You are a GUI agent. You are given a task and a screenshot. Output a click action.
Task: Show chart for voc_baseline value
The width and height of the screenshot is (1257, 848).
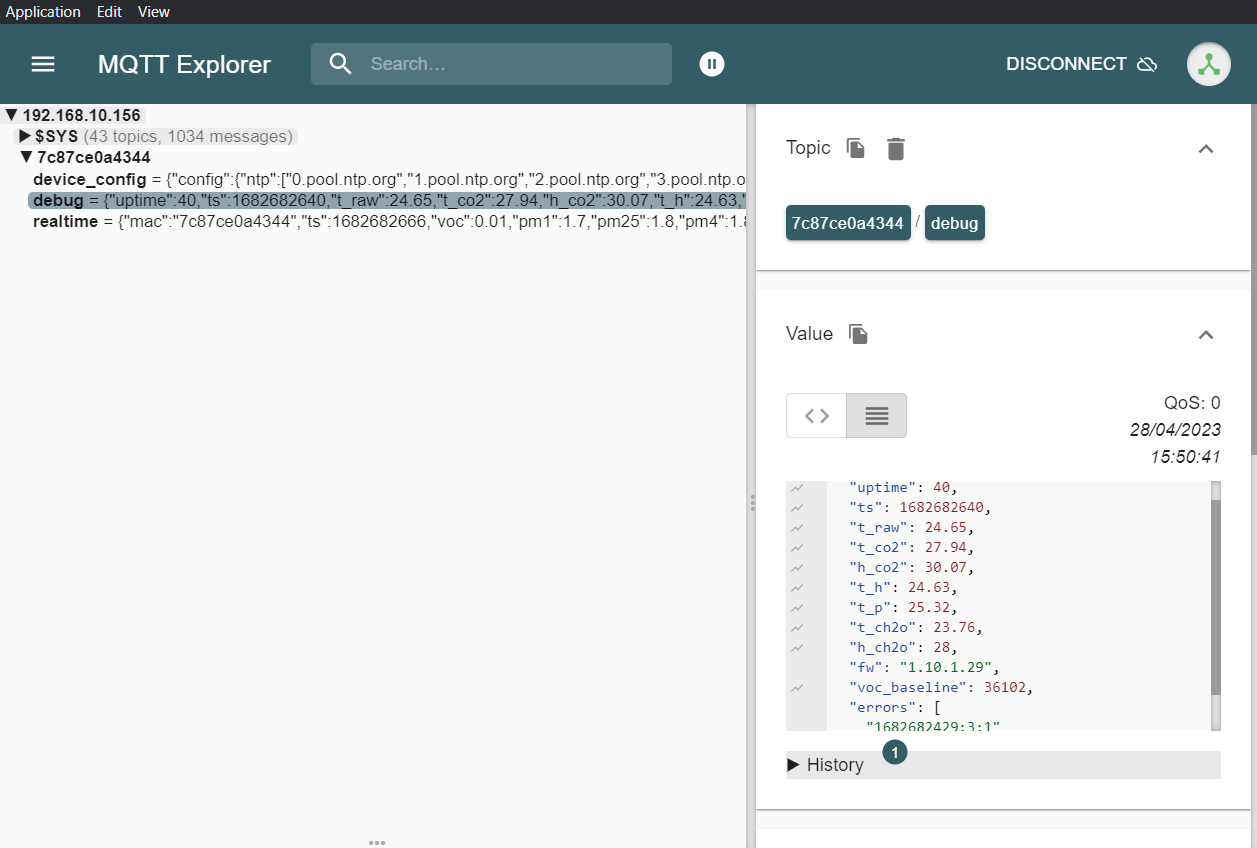click(x=797, y=688)
